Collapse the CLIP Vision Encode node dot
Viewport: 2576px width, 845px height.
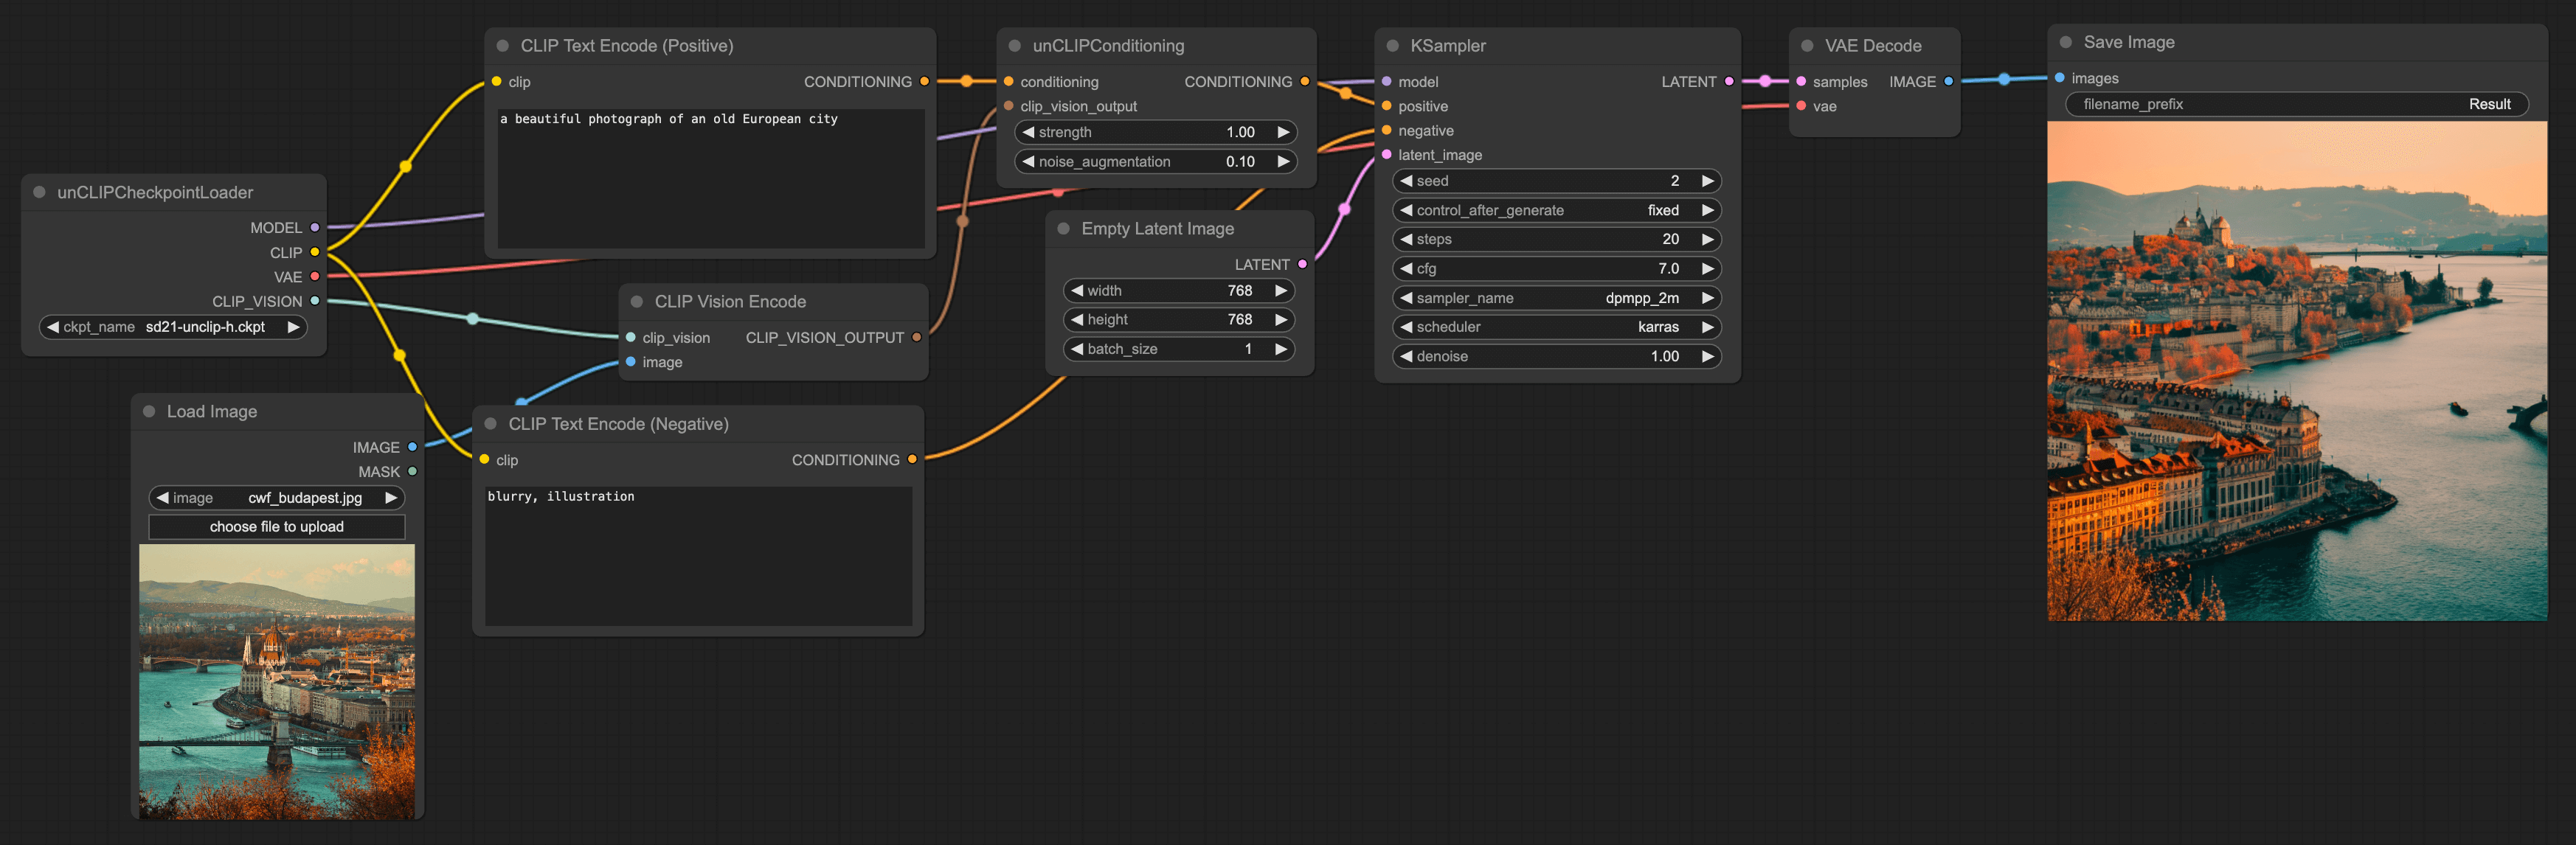point(637,302)
